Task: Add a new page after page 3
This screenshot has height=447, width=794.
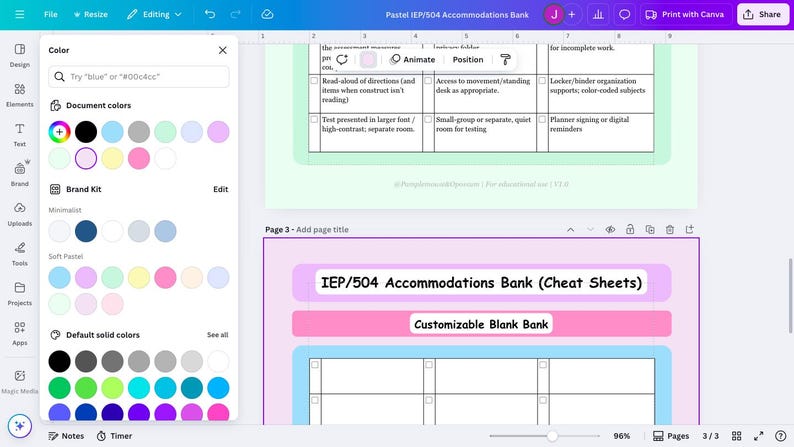Action: click(x=689, y=229)
